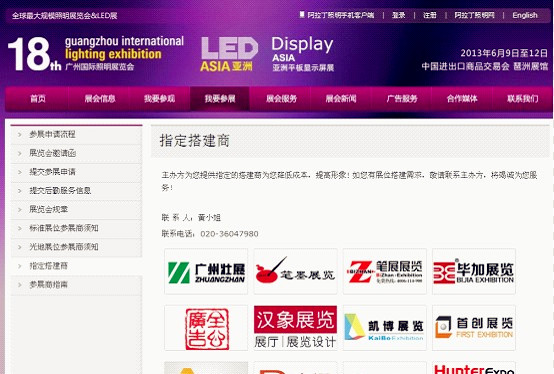
Task: Open the 首页 home tab
Action: [37, 99]
